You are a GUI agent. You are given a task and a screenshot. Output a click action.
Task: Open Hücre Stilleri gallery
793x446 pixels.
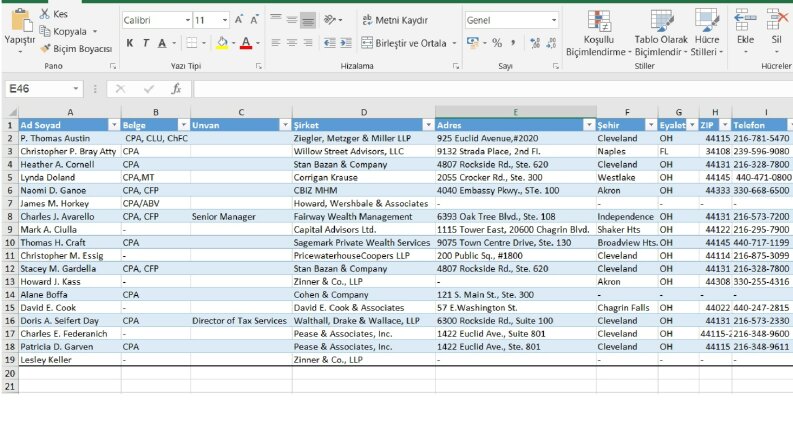click(707, 33)
